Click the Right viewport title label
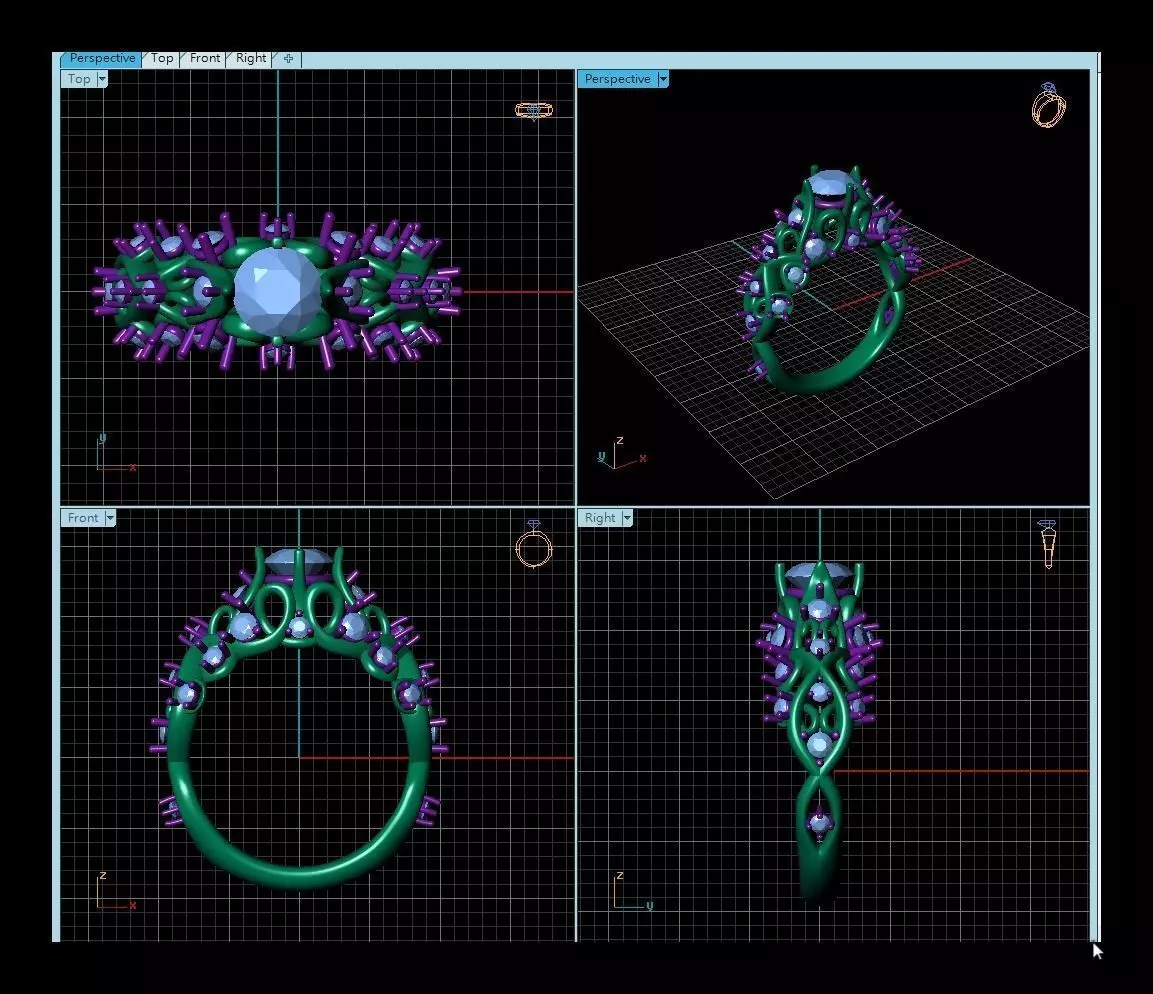 (x=600, y=518)
